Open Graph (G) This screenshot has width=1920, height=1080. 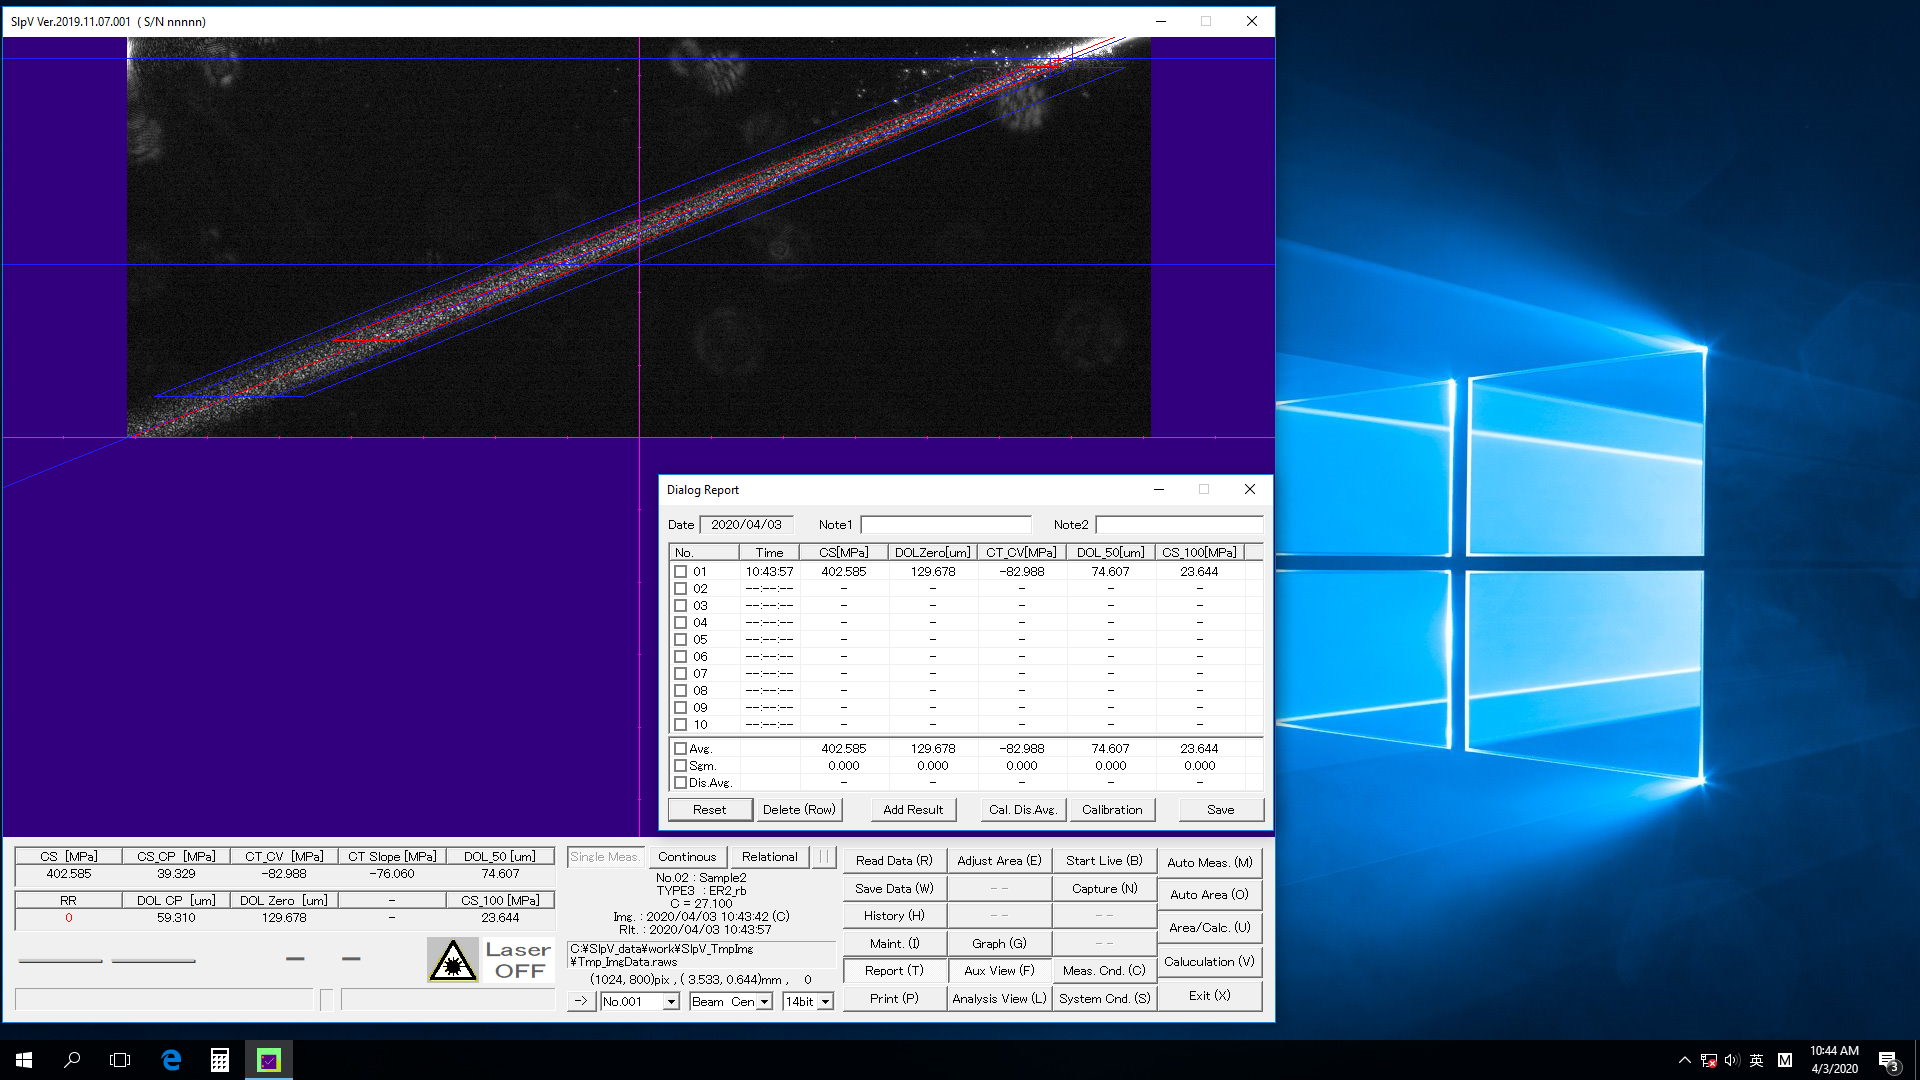(999, 944)
